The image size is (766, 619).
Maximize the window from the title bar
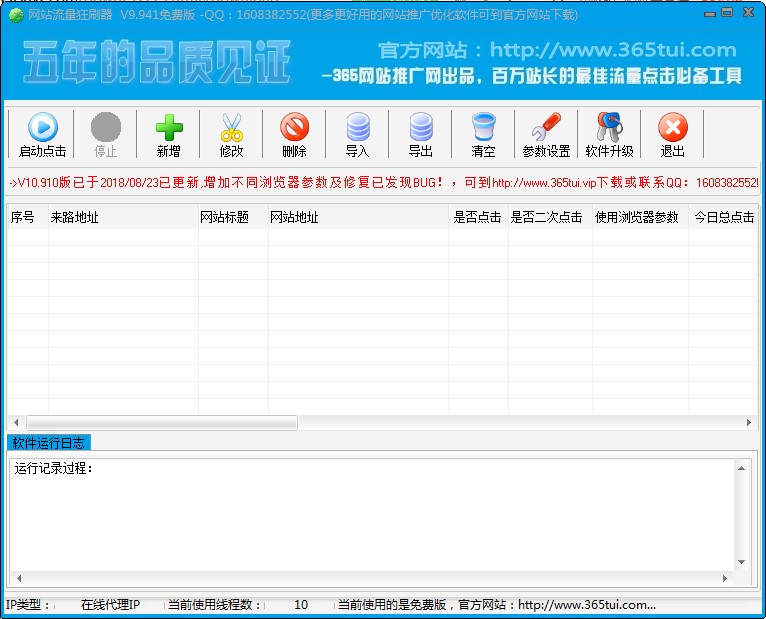(x=727, y=12)
